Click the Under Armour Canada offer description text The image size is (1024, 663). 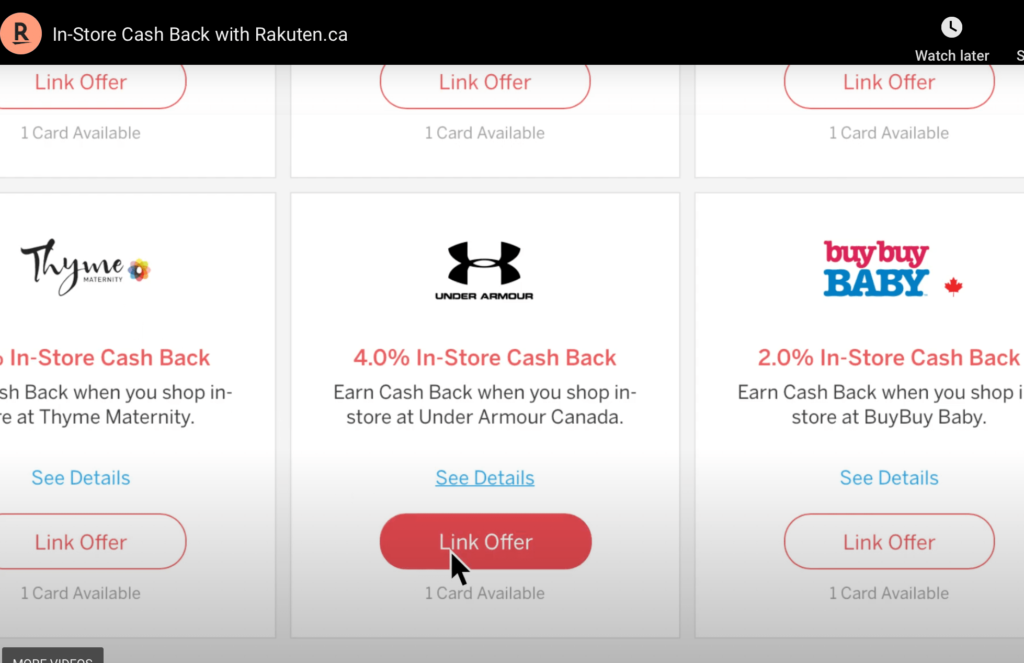485,404
